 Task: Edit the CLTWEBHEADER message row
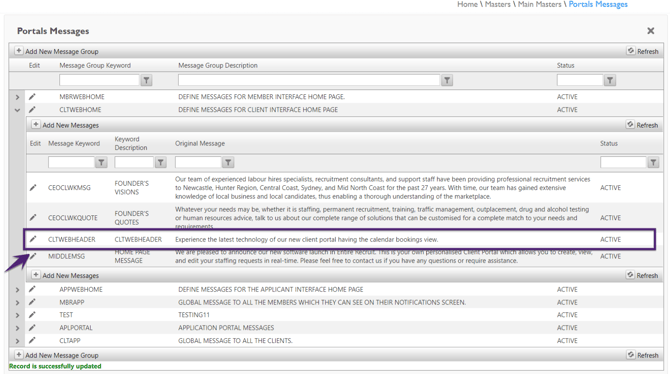[33, 239]
